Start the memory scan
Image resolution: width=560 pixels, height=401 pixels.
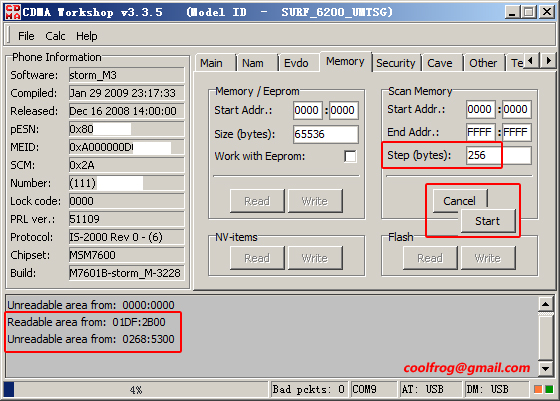[x=488, y=221]
